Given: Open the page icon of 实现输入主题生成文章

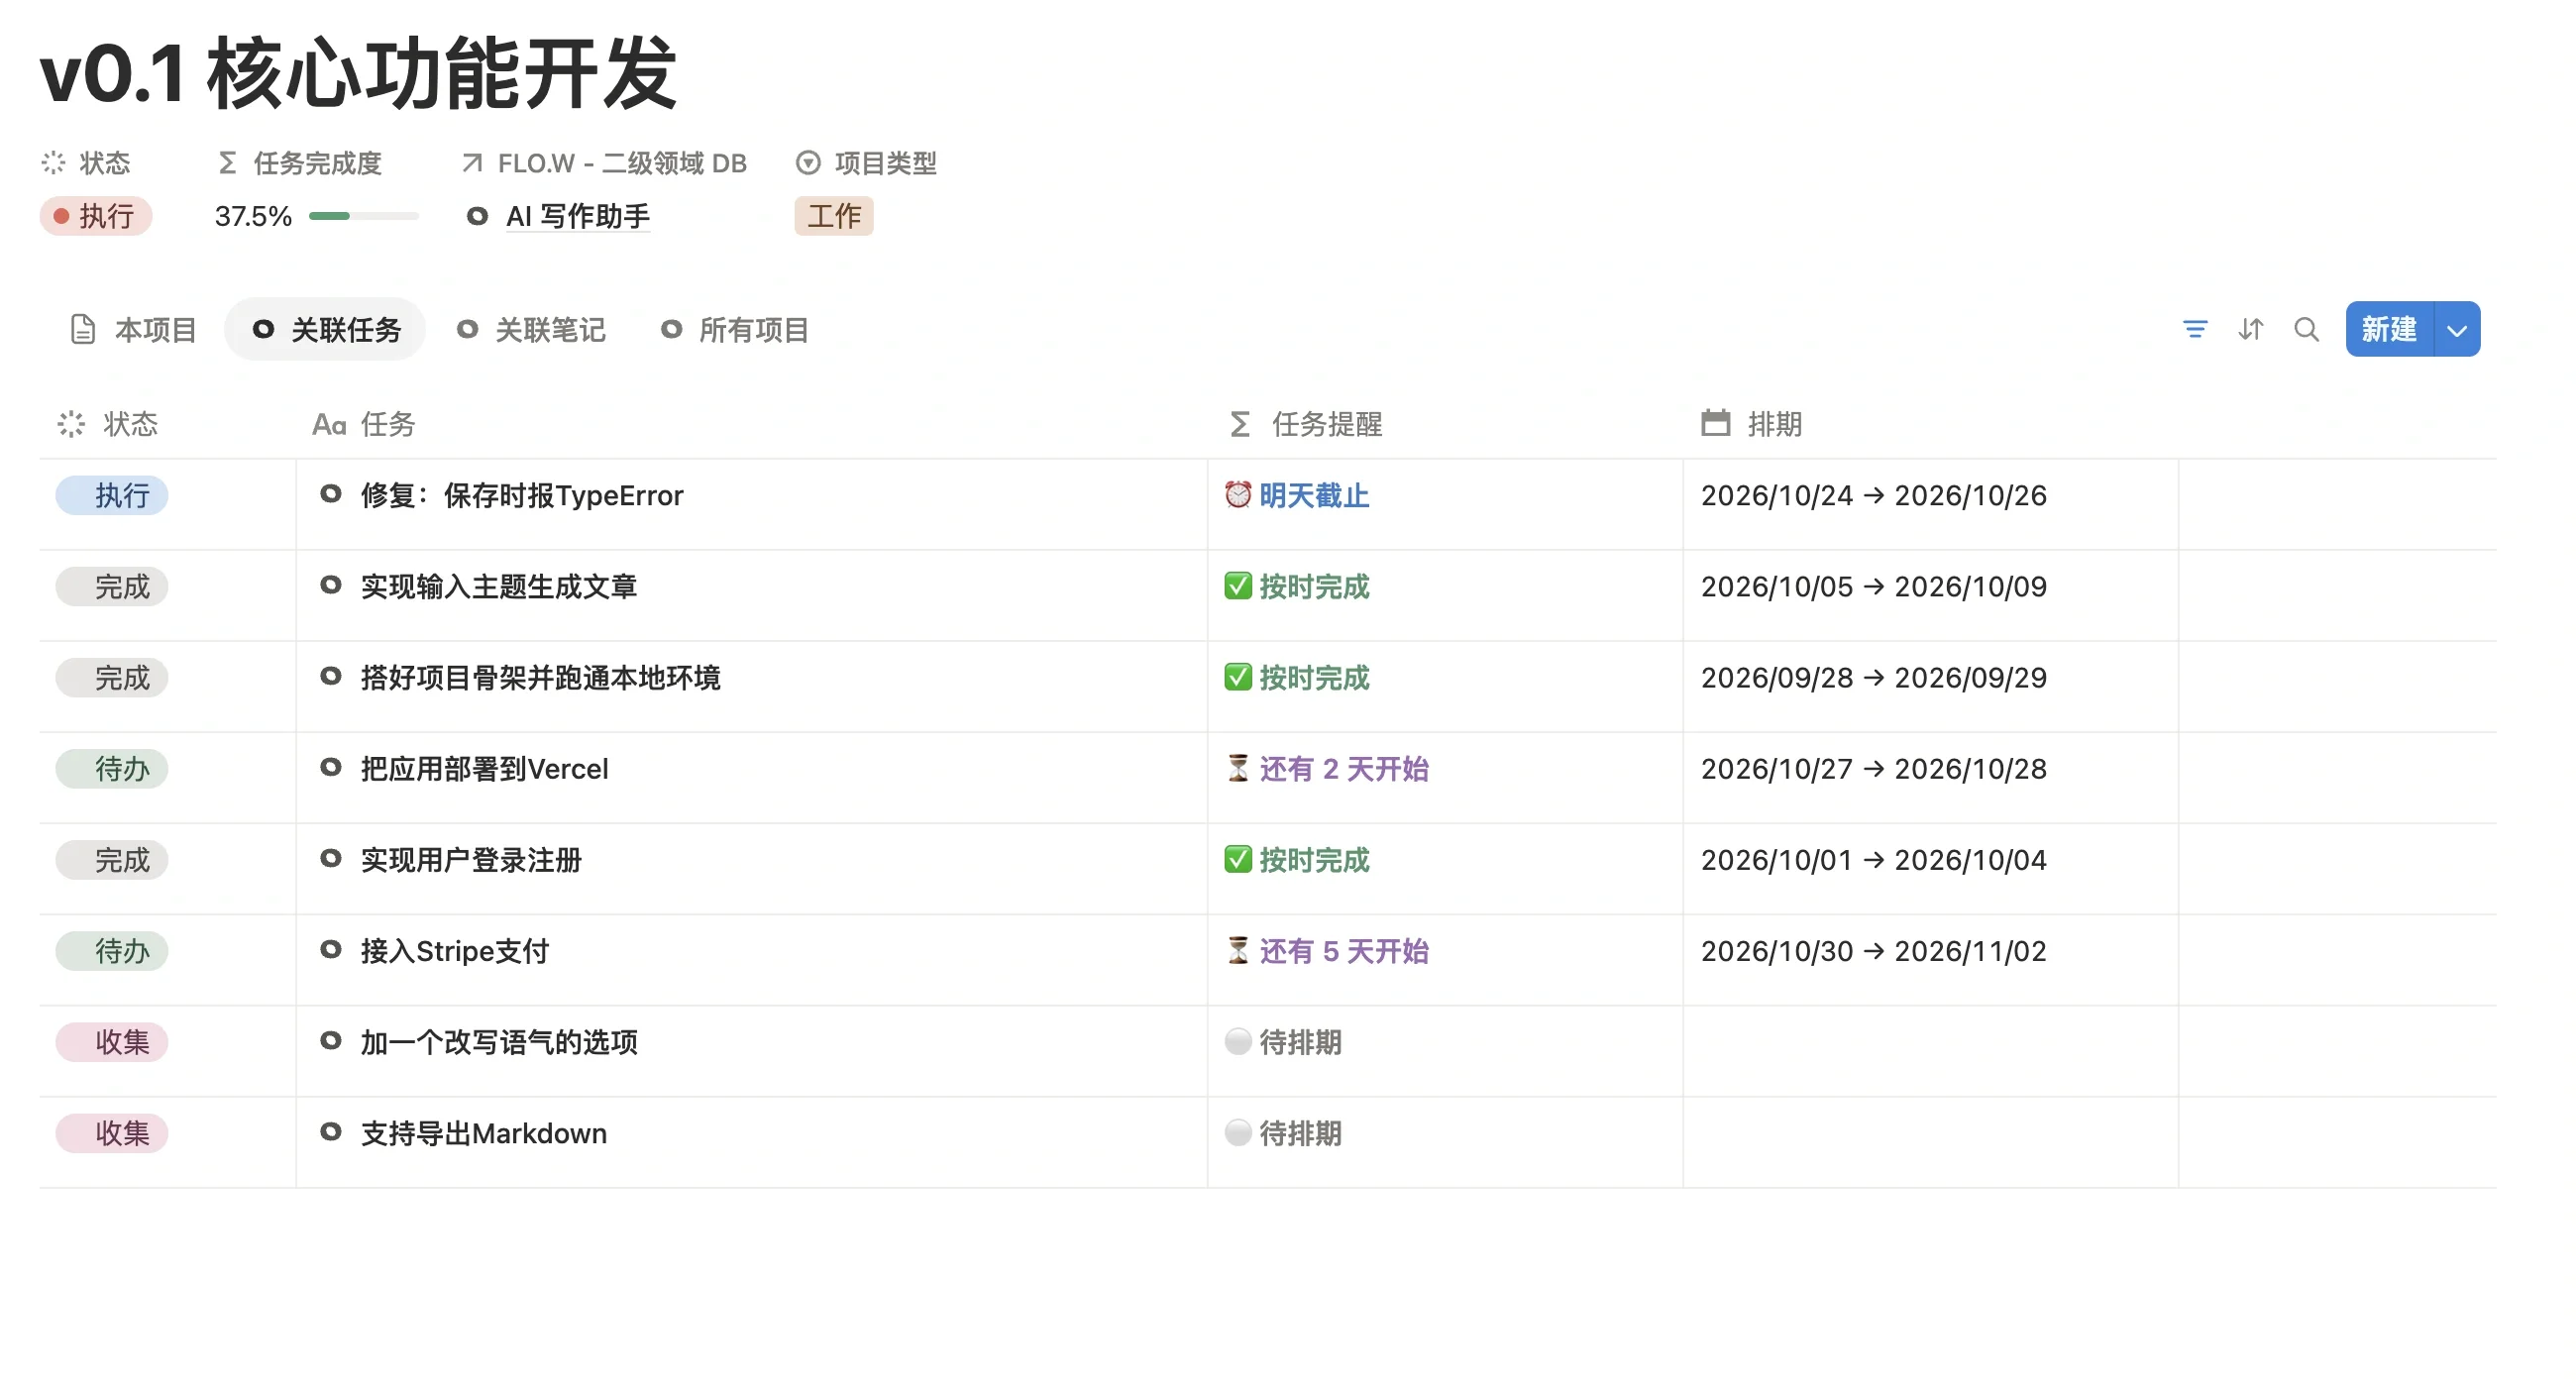Looking at the screenshot, I should point(330,585).
